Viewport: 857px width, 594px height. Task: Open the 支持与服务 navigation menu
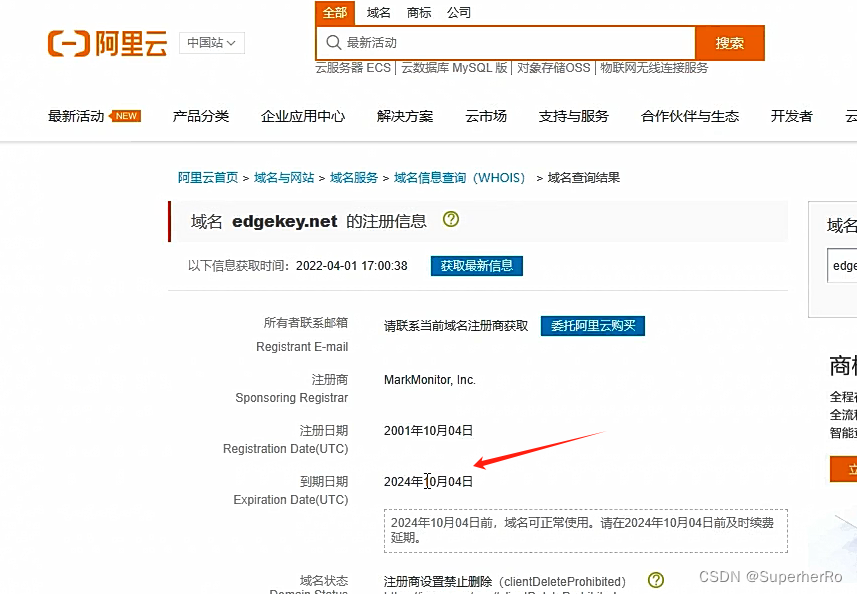pos(573,116)
